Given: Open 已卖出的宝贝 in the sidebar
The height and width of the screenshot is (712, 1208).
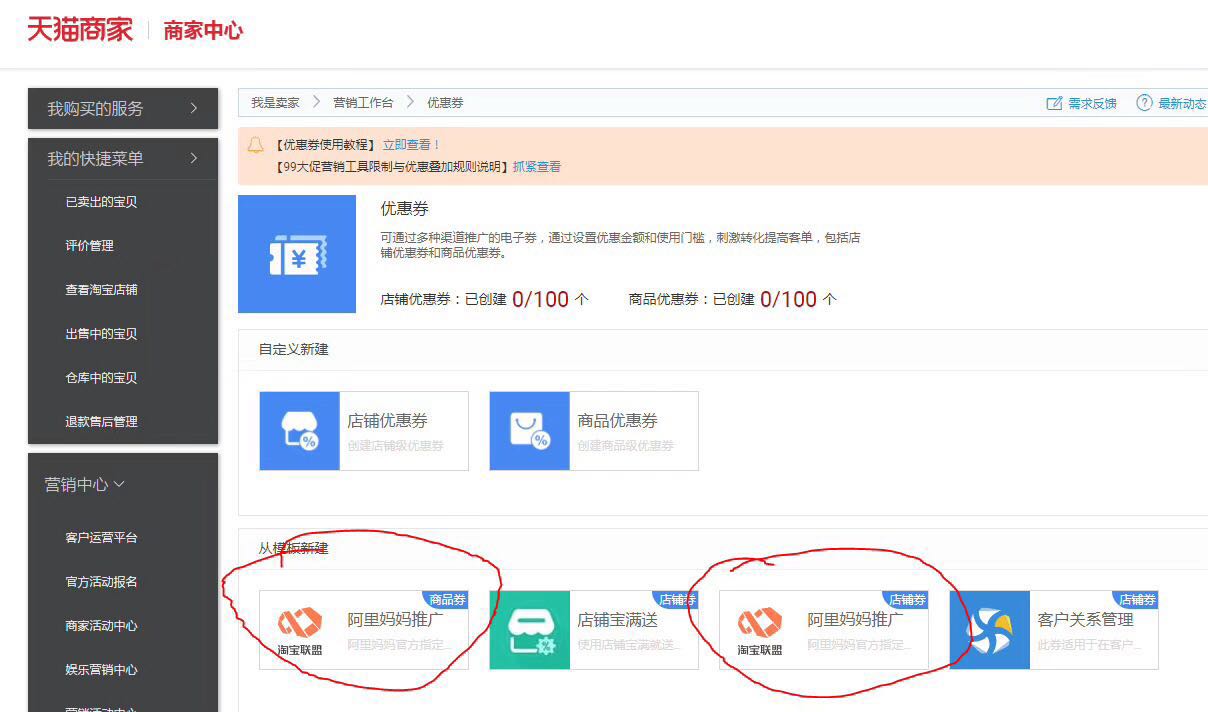Looking at the screenshot, I should coord(101,202).
